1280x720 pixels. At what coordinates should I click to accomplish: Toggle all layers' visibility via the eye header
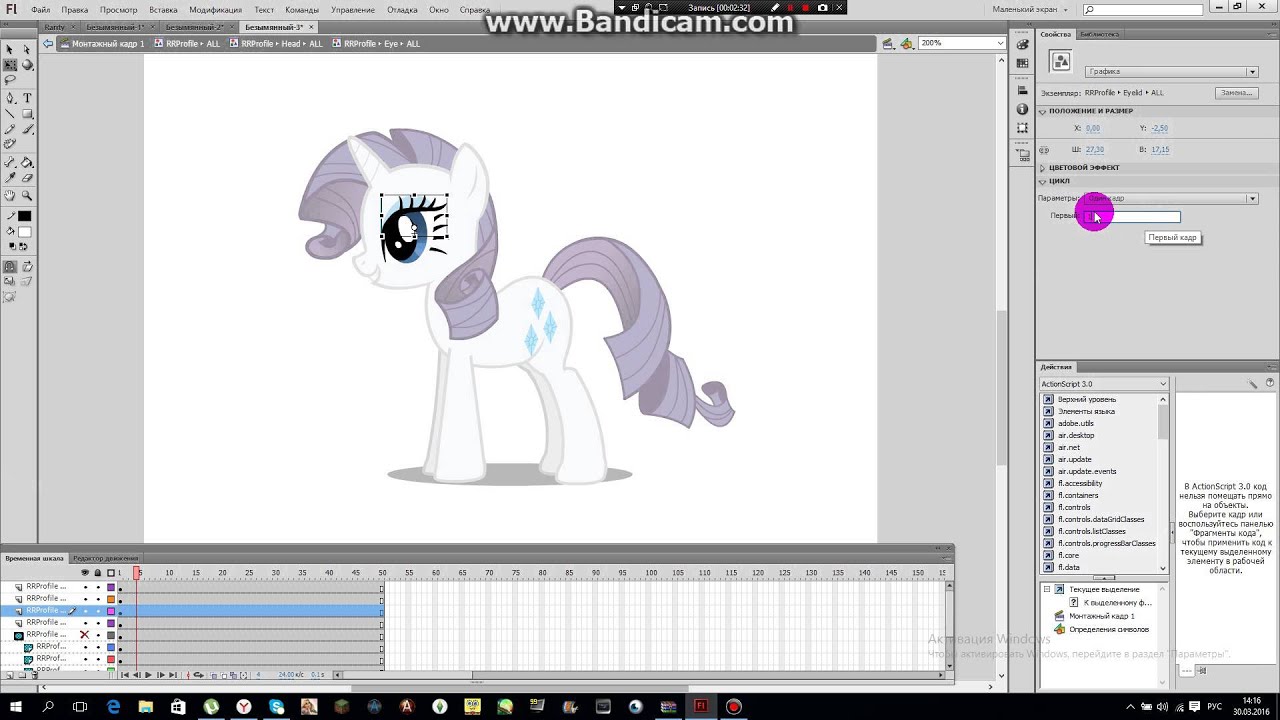[x=85, y=573]
